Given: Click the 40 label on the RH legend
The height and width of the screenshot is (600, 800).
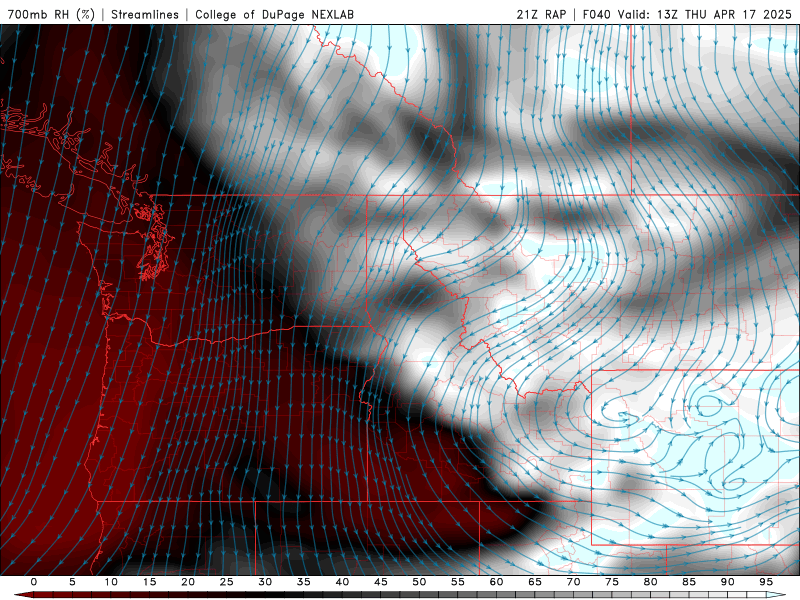Looking at the screenshot, I should coord(342,582).
